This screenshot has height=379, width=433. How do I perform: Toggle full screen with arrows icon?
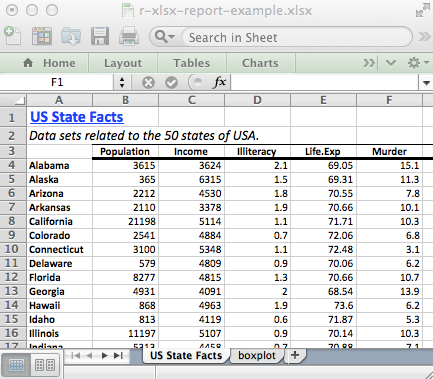click(423, 10)
